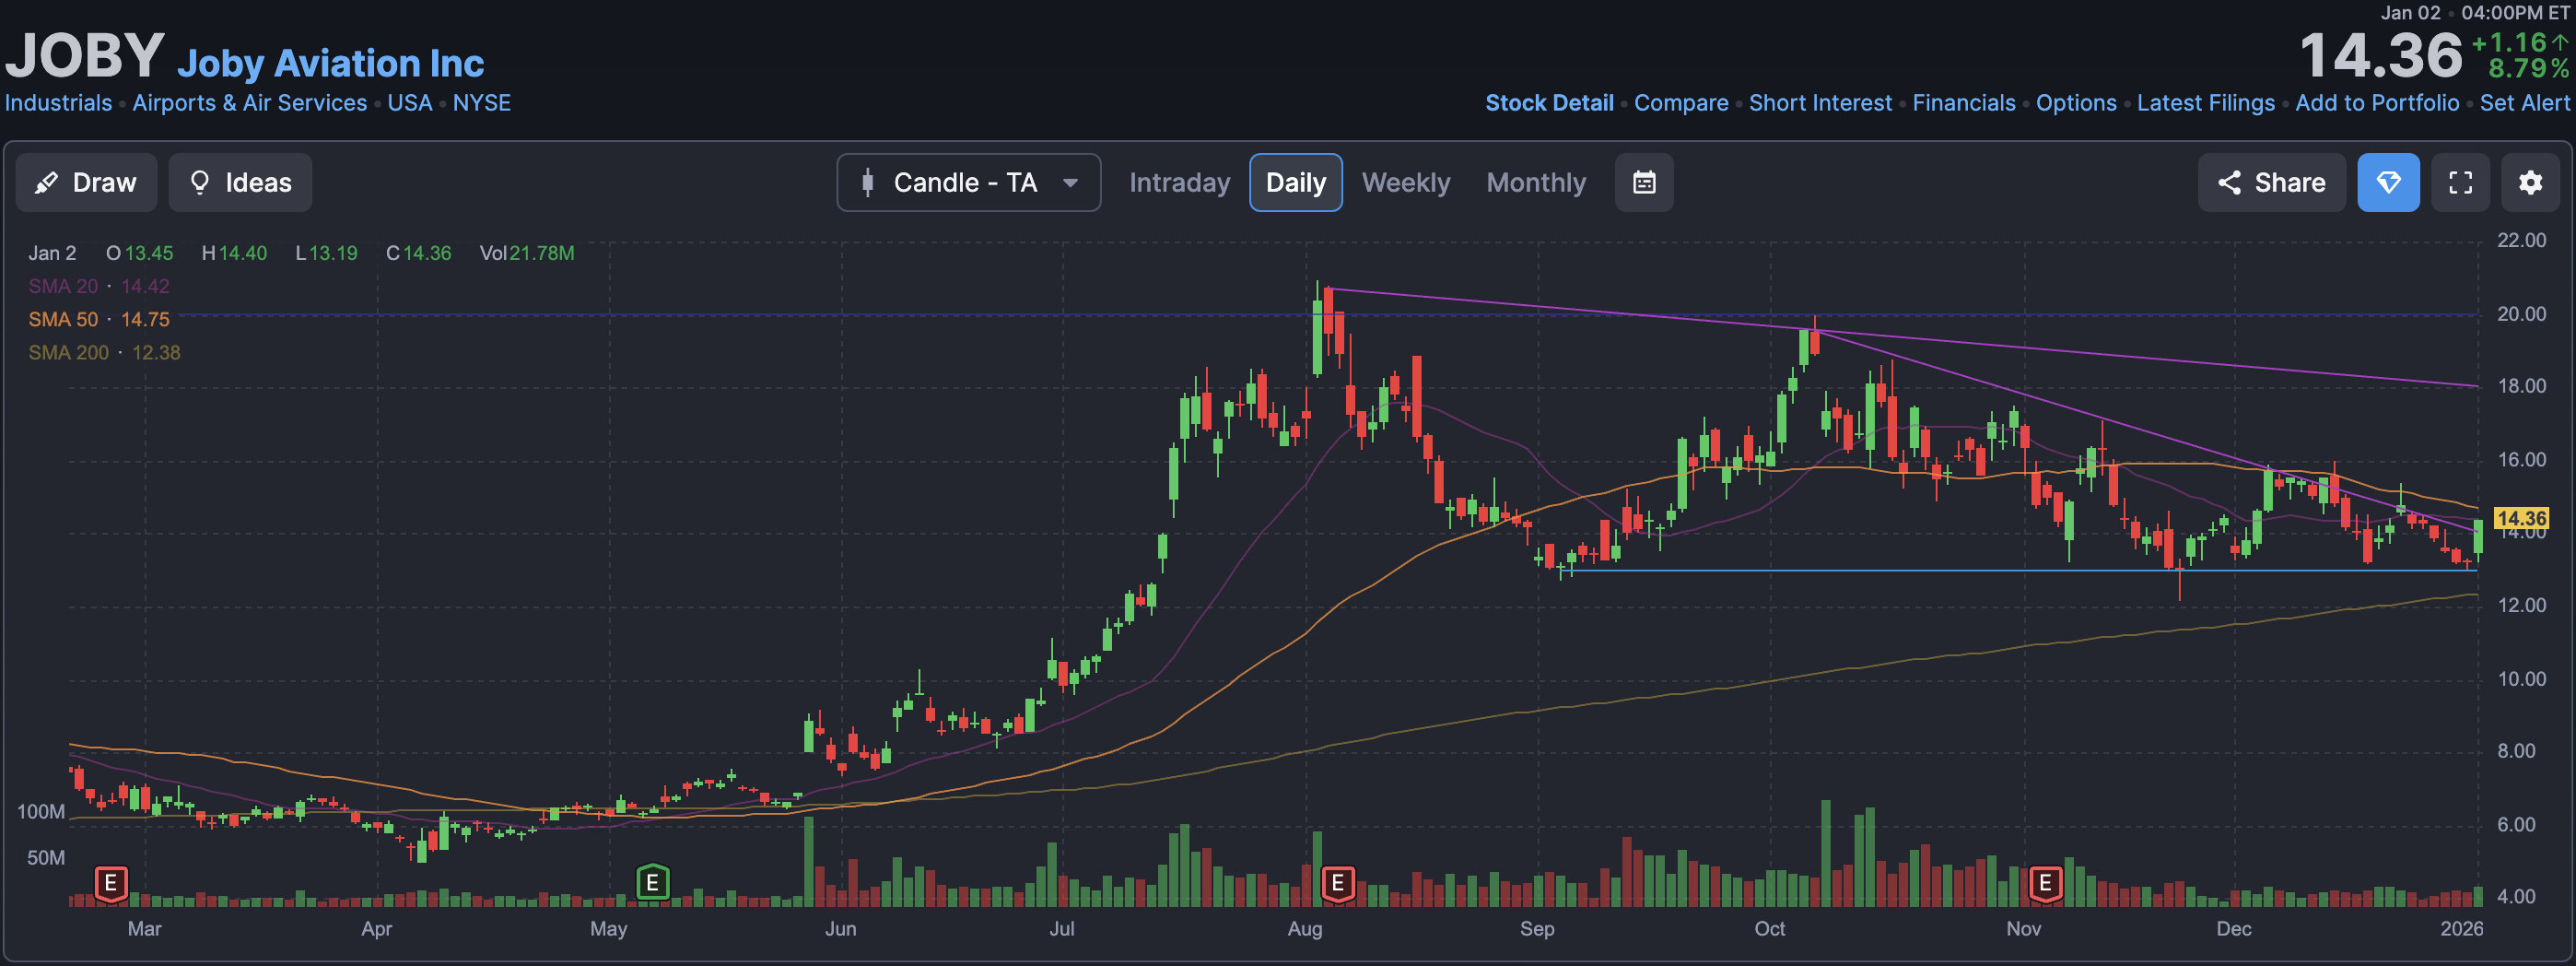Click the Joby Aviation Inc company name
This screenshot has width=2576, height=966.
click(x=330, y=63)
